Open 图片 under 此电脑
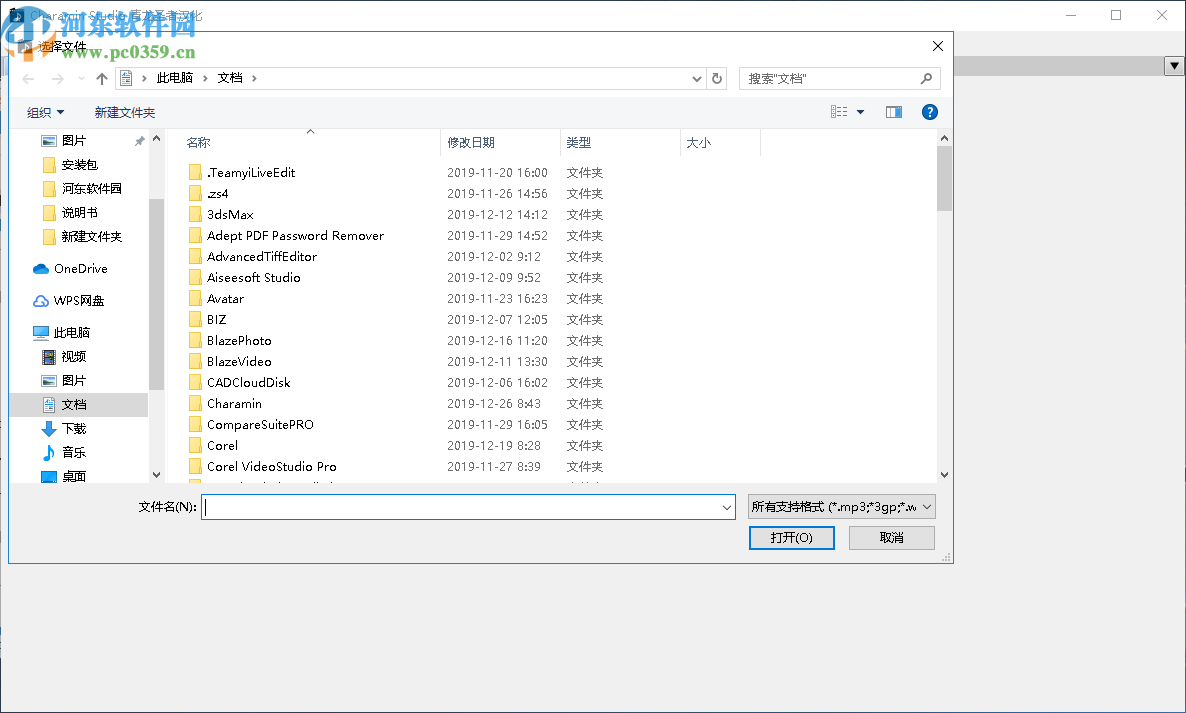The width and height of the screenshot is (1186, 713). 74,381
